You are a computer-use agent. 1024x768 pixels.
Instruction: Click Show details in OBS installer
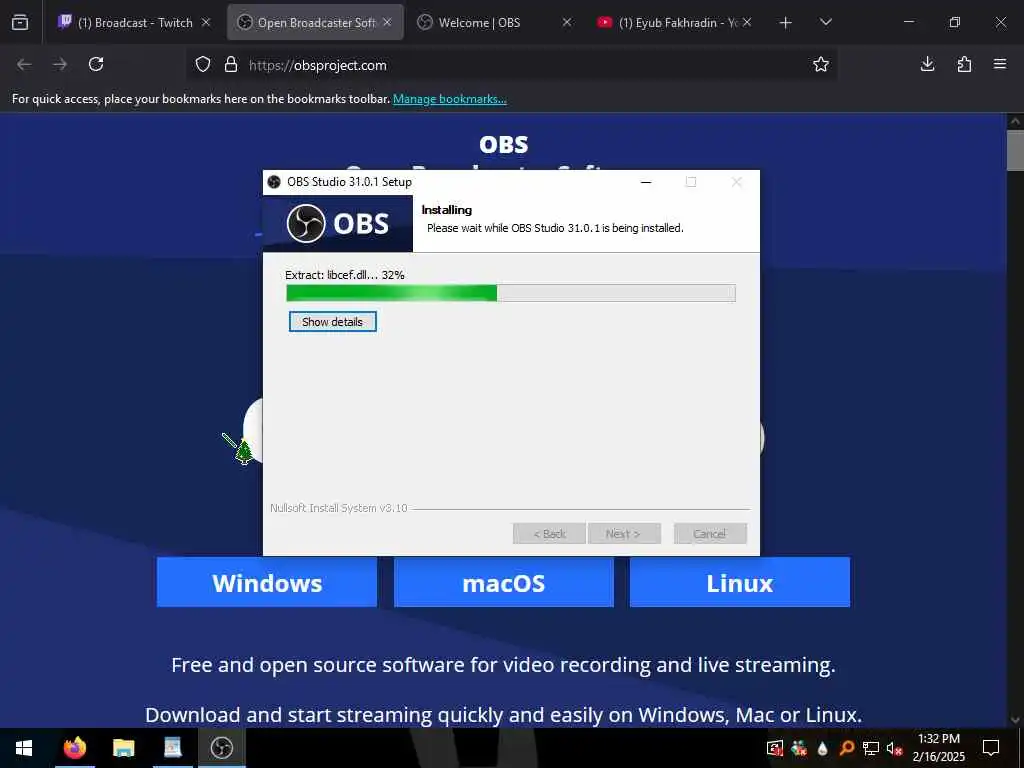(332, 322)
